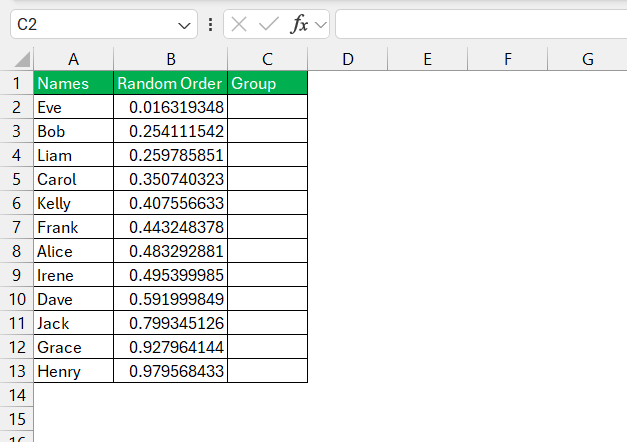Select row 1 header

(16, 83)
